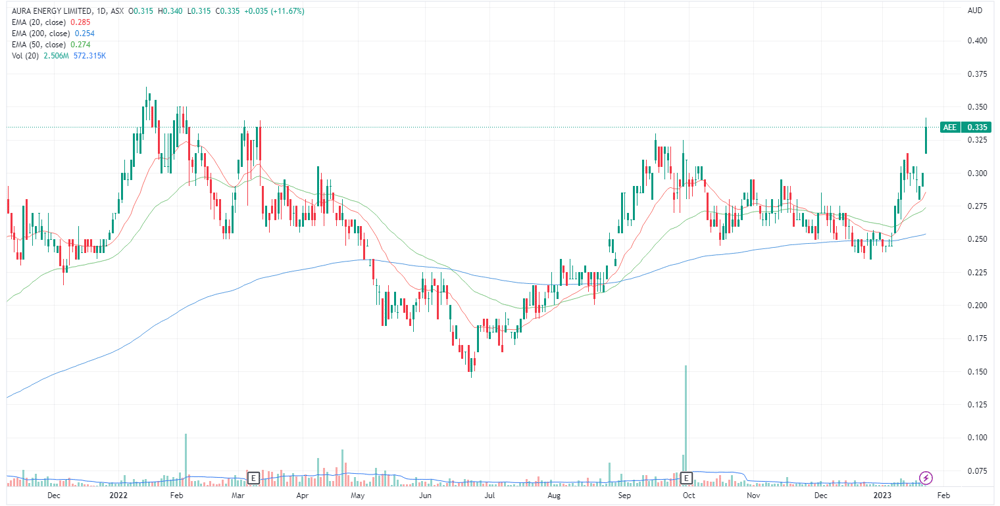Image resolution: width=1000 pixels, height=506 pixels.
Task: Click the 0.325 price axis label
Action: [976, 140]
